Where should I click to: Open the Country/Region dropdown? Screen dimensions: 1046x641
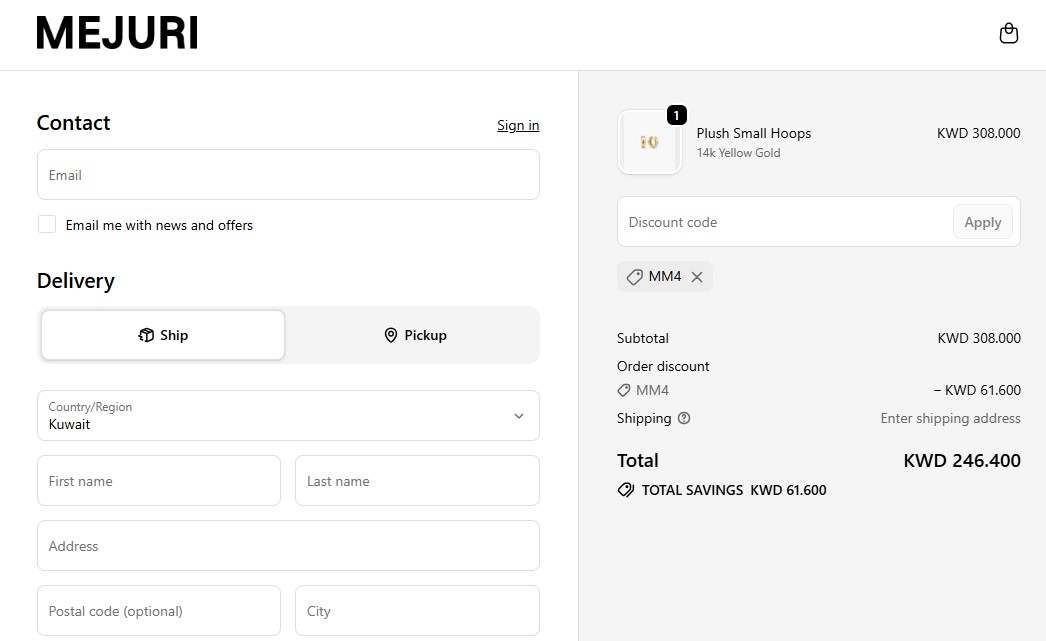click(x=288, y=416)
